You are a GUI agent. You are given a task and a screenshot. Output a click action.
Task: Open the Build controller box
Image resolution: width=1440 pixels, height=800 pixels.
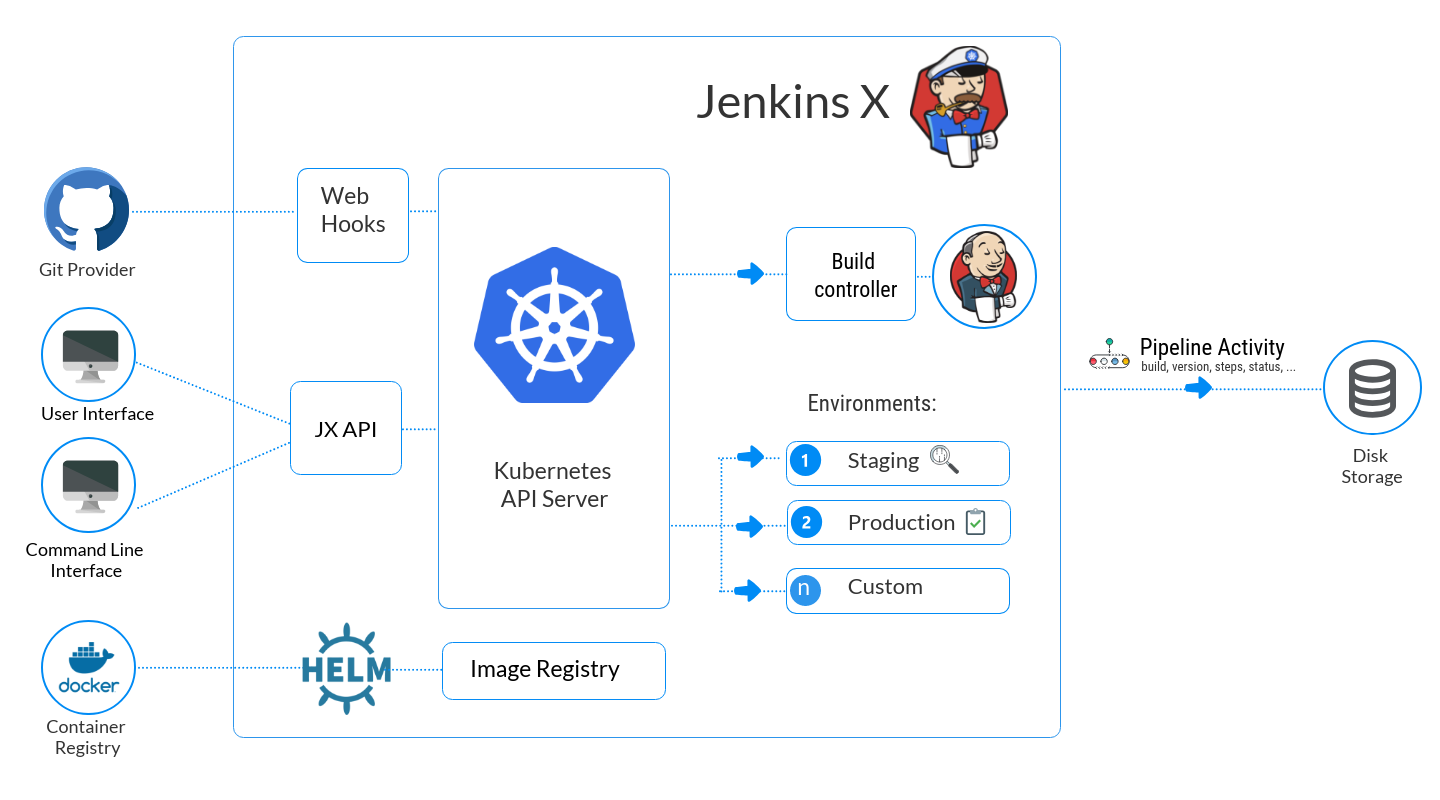pos(851,274)
